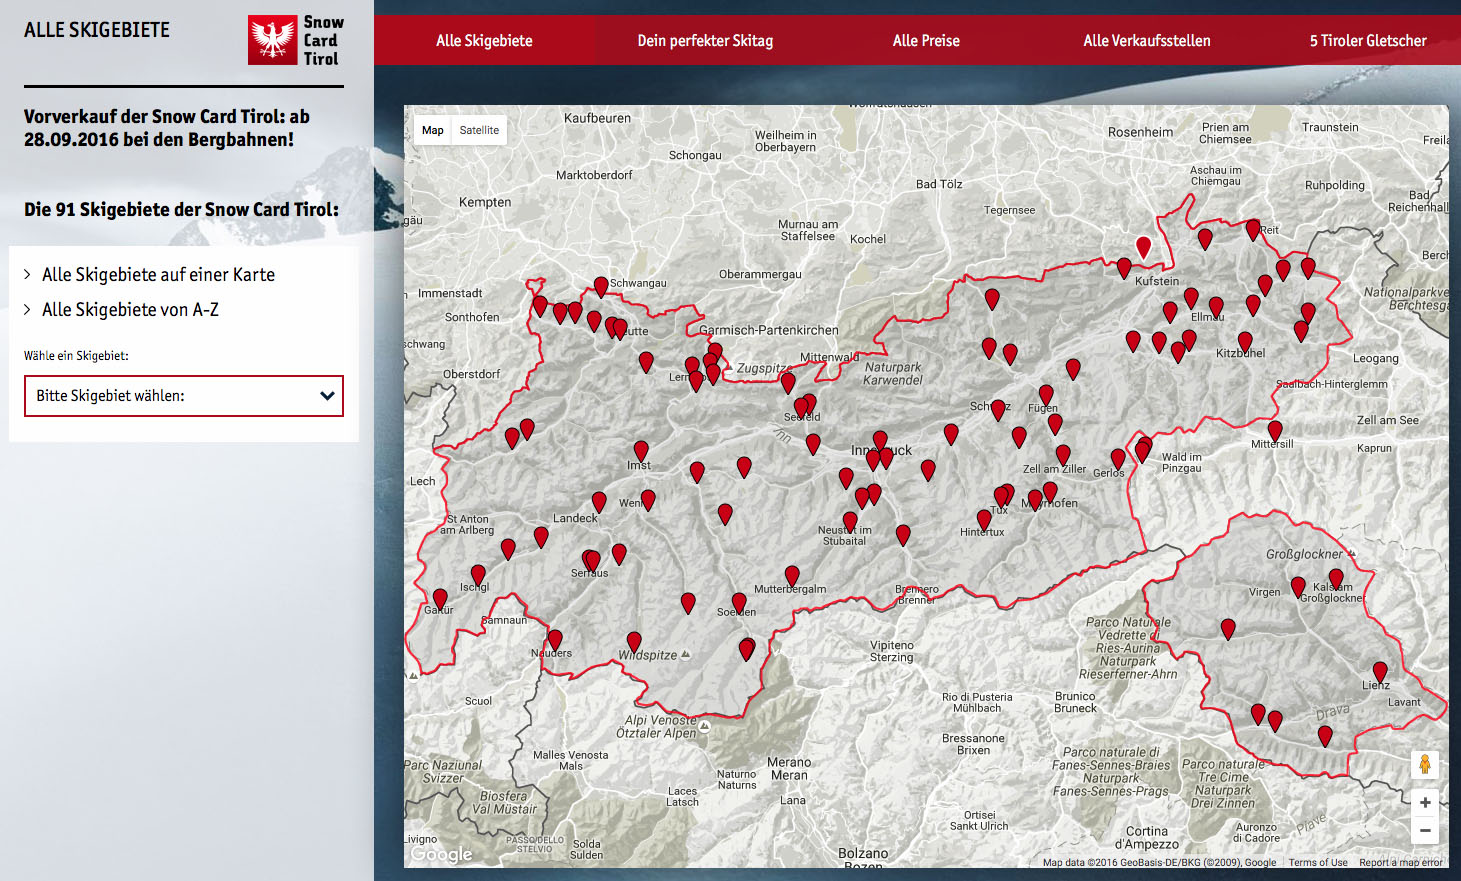Open the 'Bitte Skigebiet wählen' dropdown
Screen dimensions: 1461x881
(x=184, y=396)
